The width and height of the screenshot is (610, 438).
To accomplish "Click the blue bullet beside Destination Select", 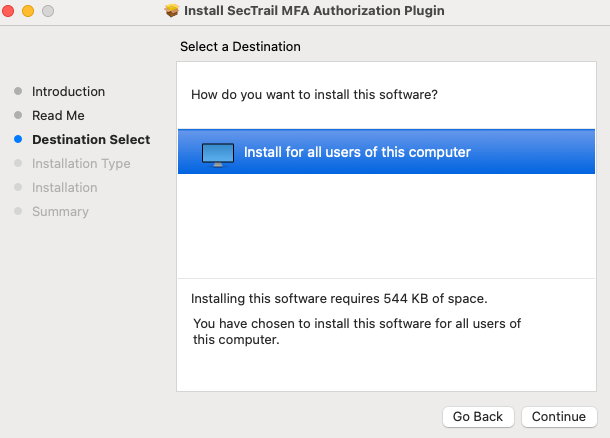I will [x=18, y=139].
